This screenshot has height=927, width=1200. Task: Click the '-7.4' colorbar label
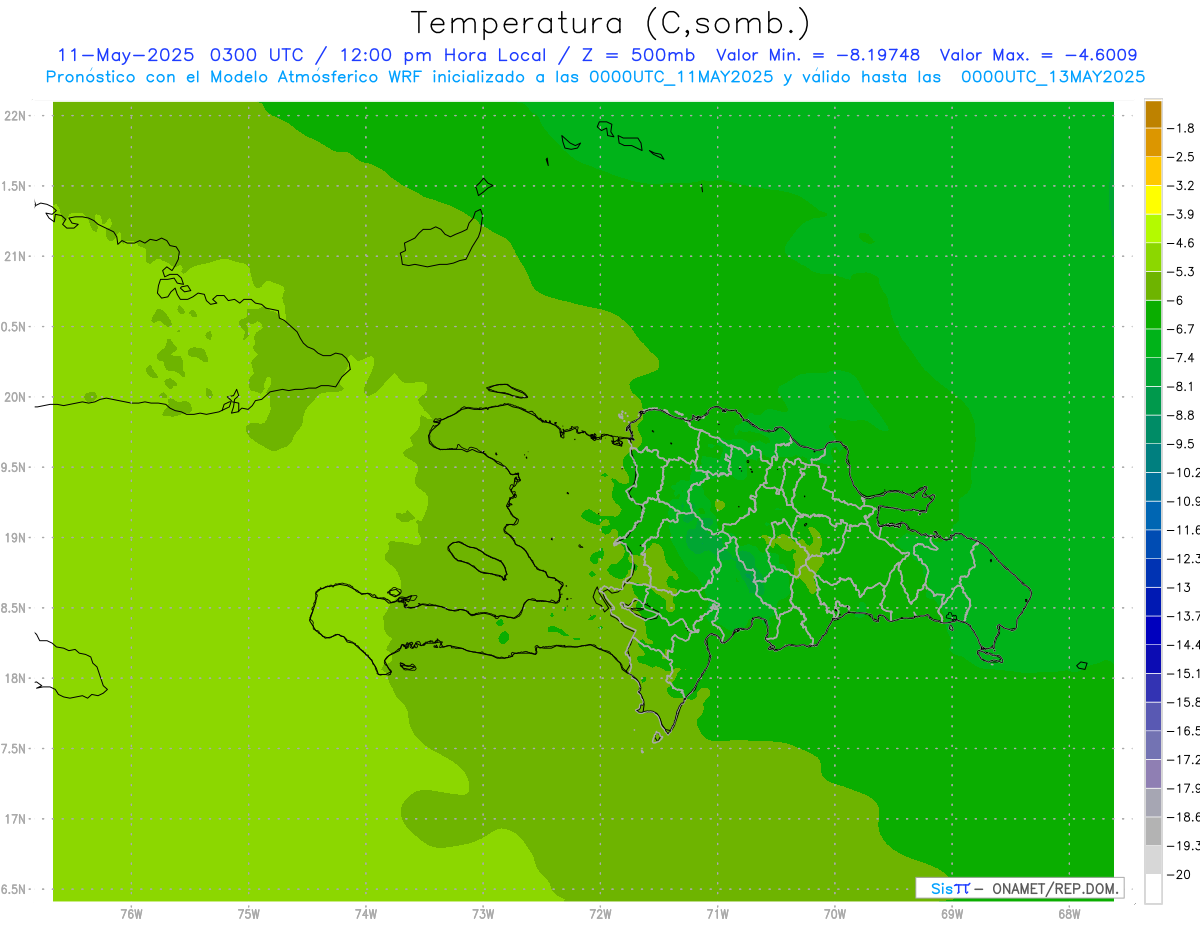pyautogui.click(x=1180, y=358)
